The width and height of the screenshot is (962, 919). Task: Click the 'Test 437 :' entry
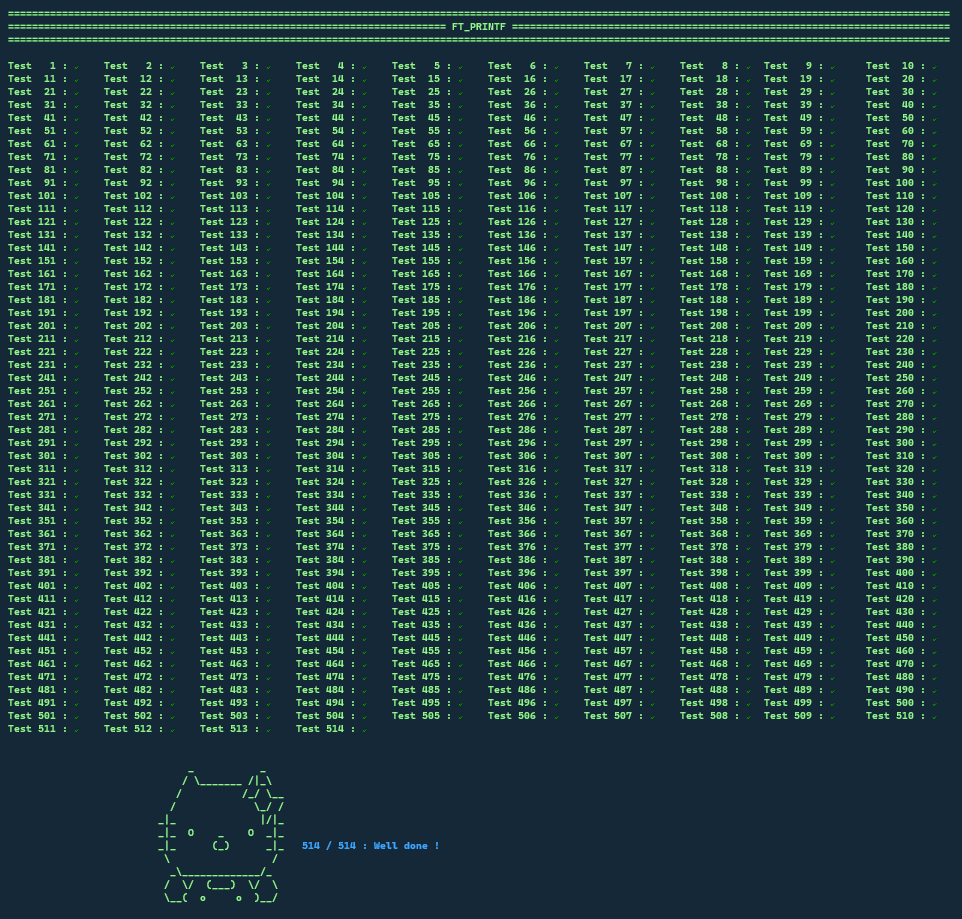pyautogui.click(x=614, y=625)
